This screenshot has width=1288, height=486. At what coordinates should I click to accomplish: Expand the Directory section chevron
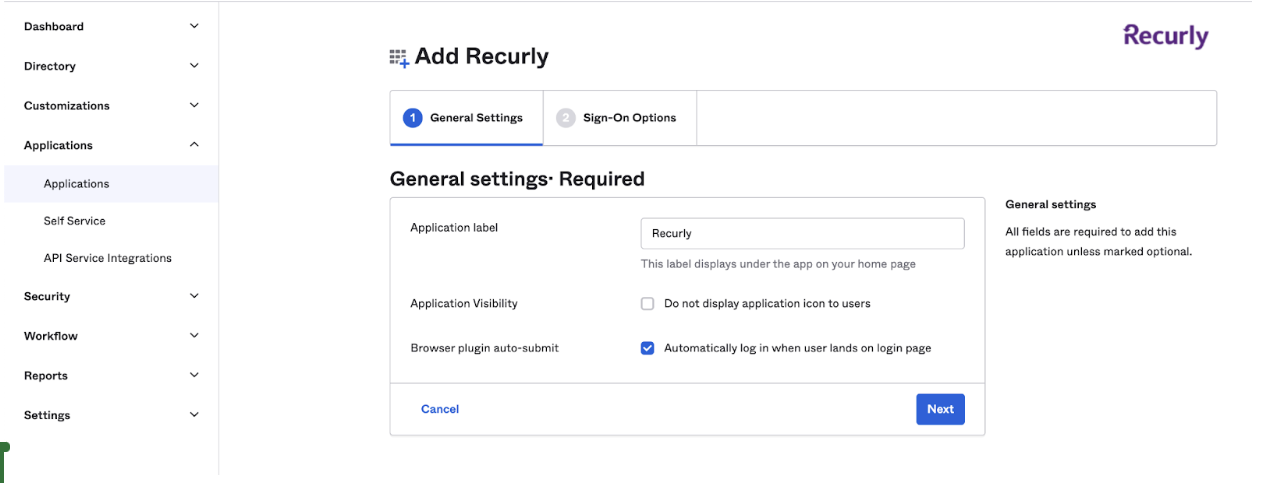pos(194,66)
